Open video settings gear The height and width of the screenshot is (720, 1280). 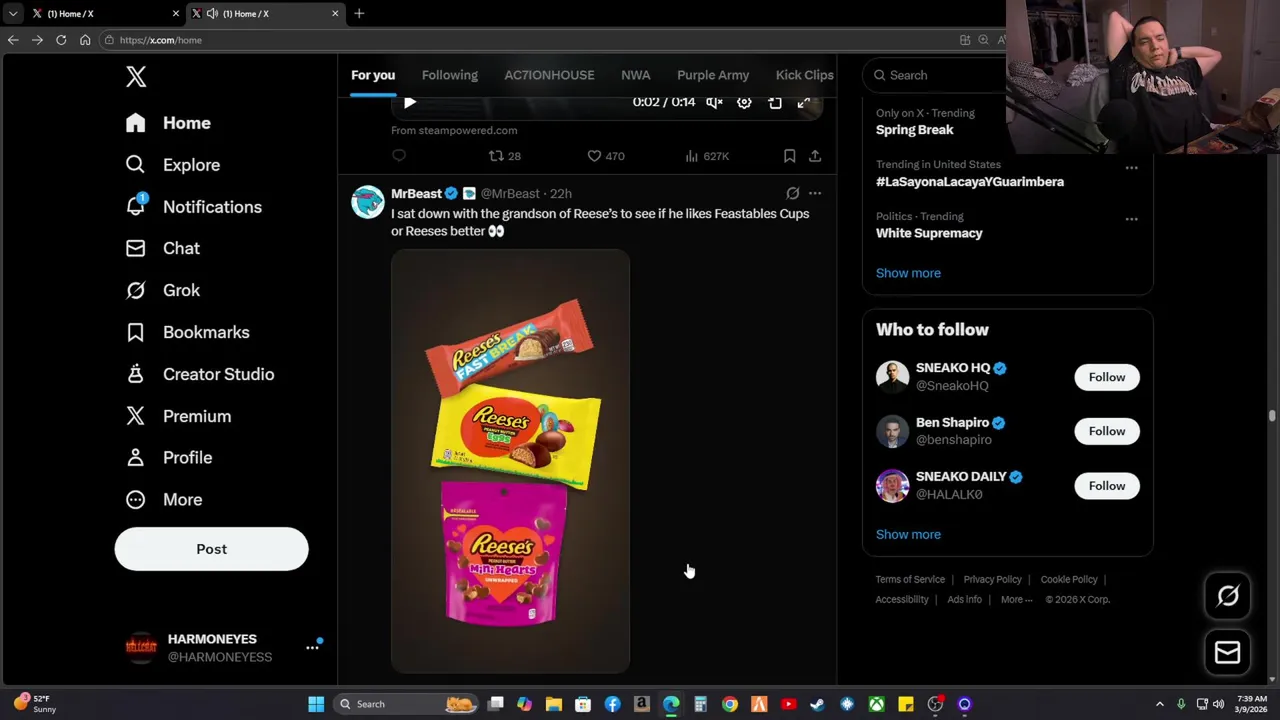point(744,102)
